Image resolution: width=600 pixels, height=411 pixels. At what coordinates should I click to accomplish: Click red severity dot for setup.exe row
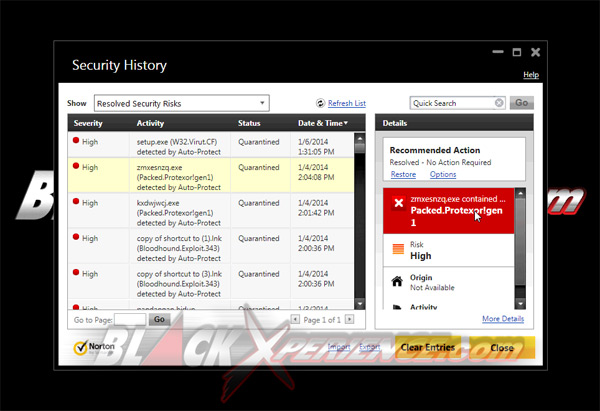tap(76, 140)
